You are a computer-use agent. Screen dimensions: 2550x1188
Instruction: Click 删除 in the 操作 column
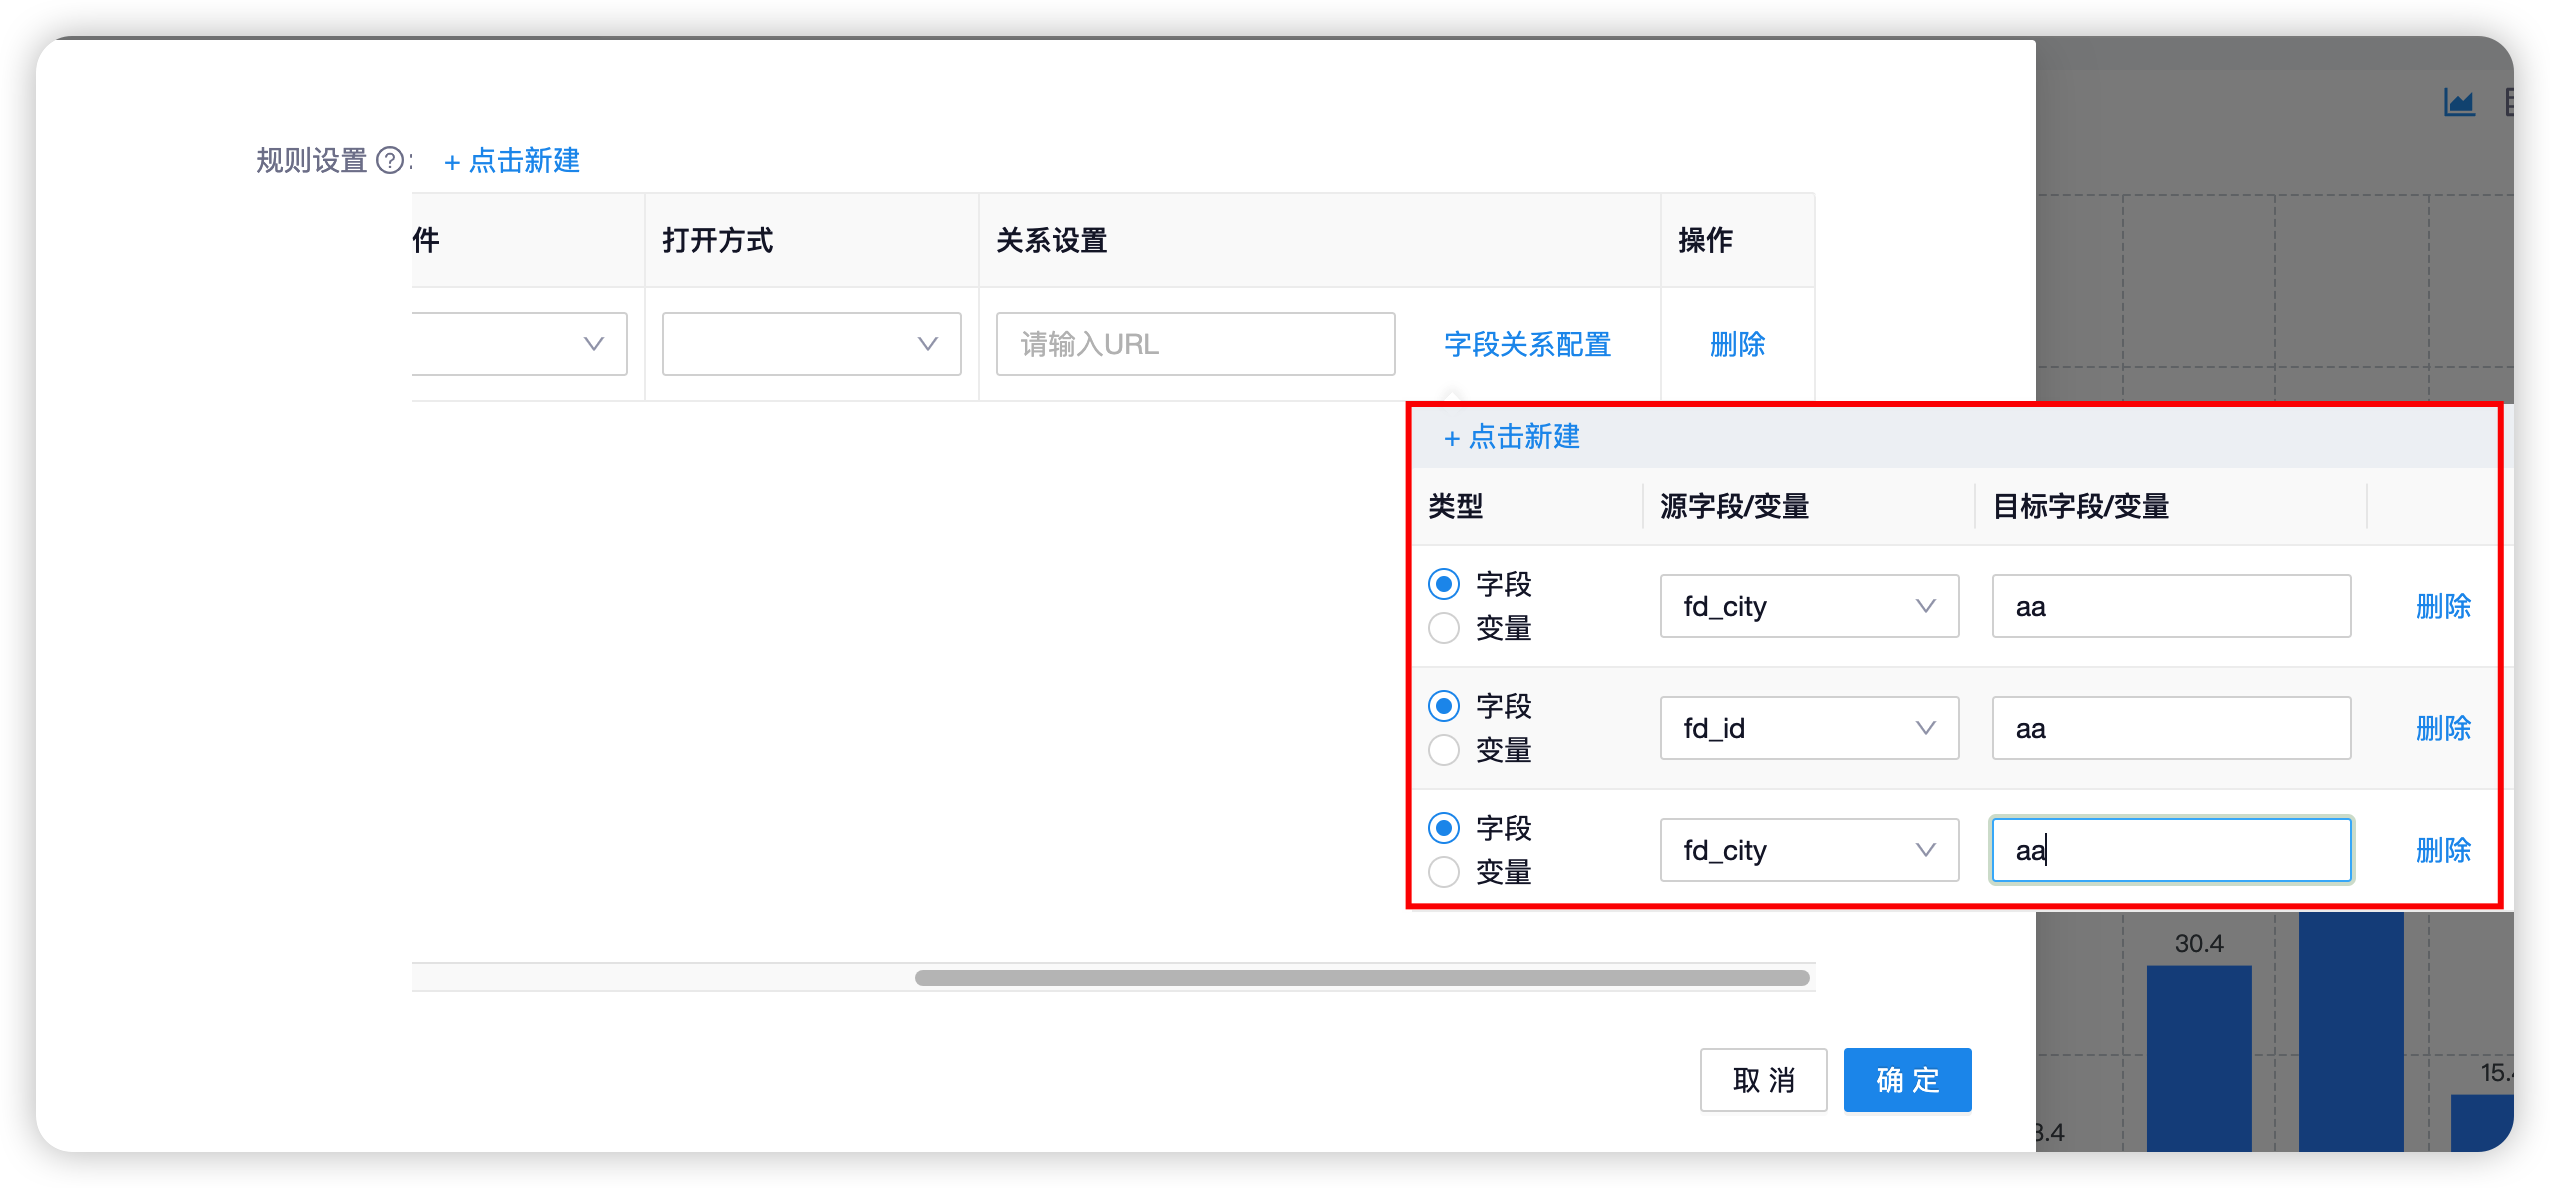click(1737, 344)
